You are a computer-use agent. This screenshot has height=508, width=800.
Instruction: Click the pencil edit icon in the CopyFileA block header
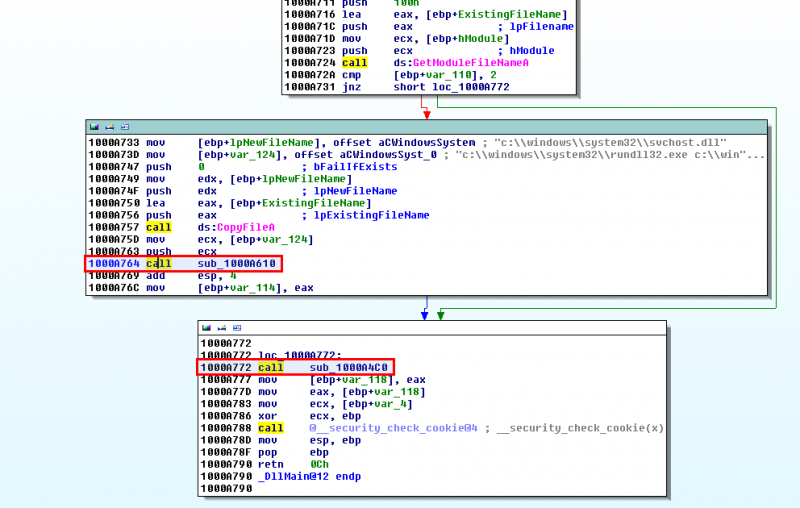pos(108,128)
